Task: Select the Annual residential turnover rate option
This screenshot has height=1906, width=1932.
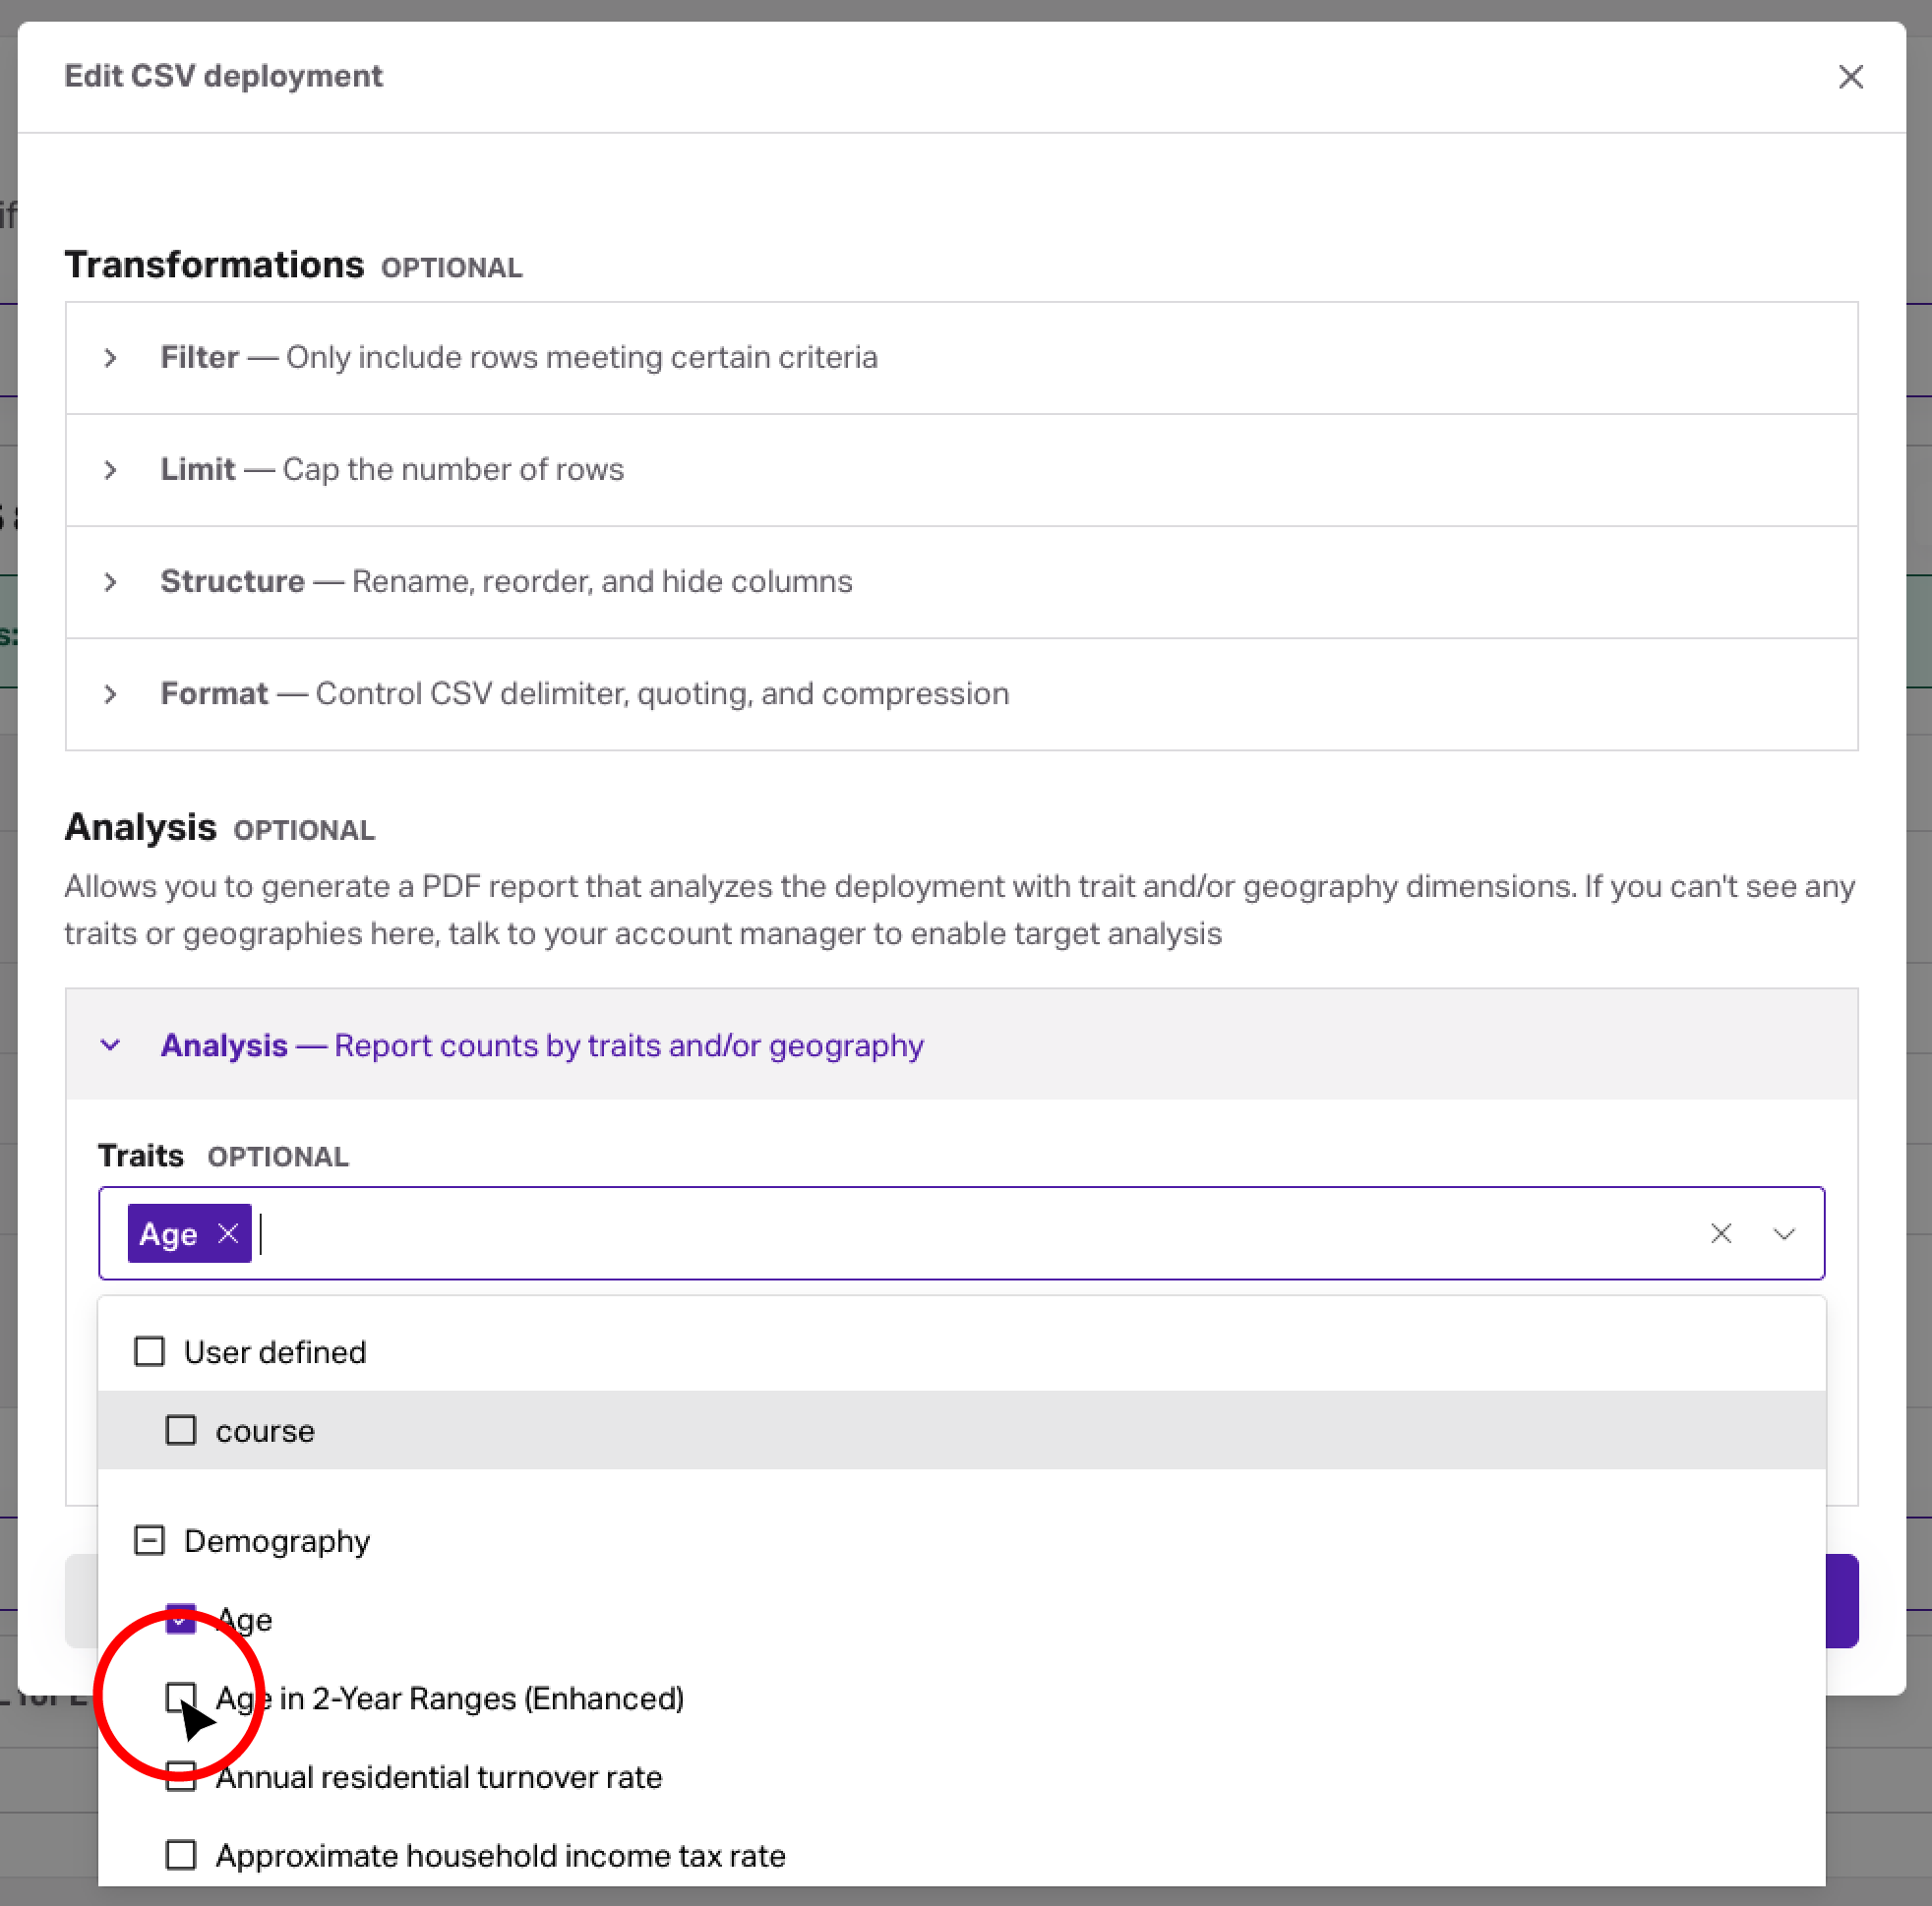Action: pos(439,1777)
